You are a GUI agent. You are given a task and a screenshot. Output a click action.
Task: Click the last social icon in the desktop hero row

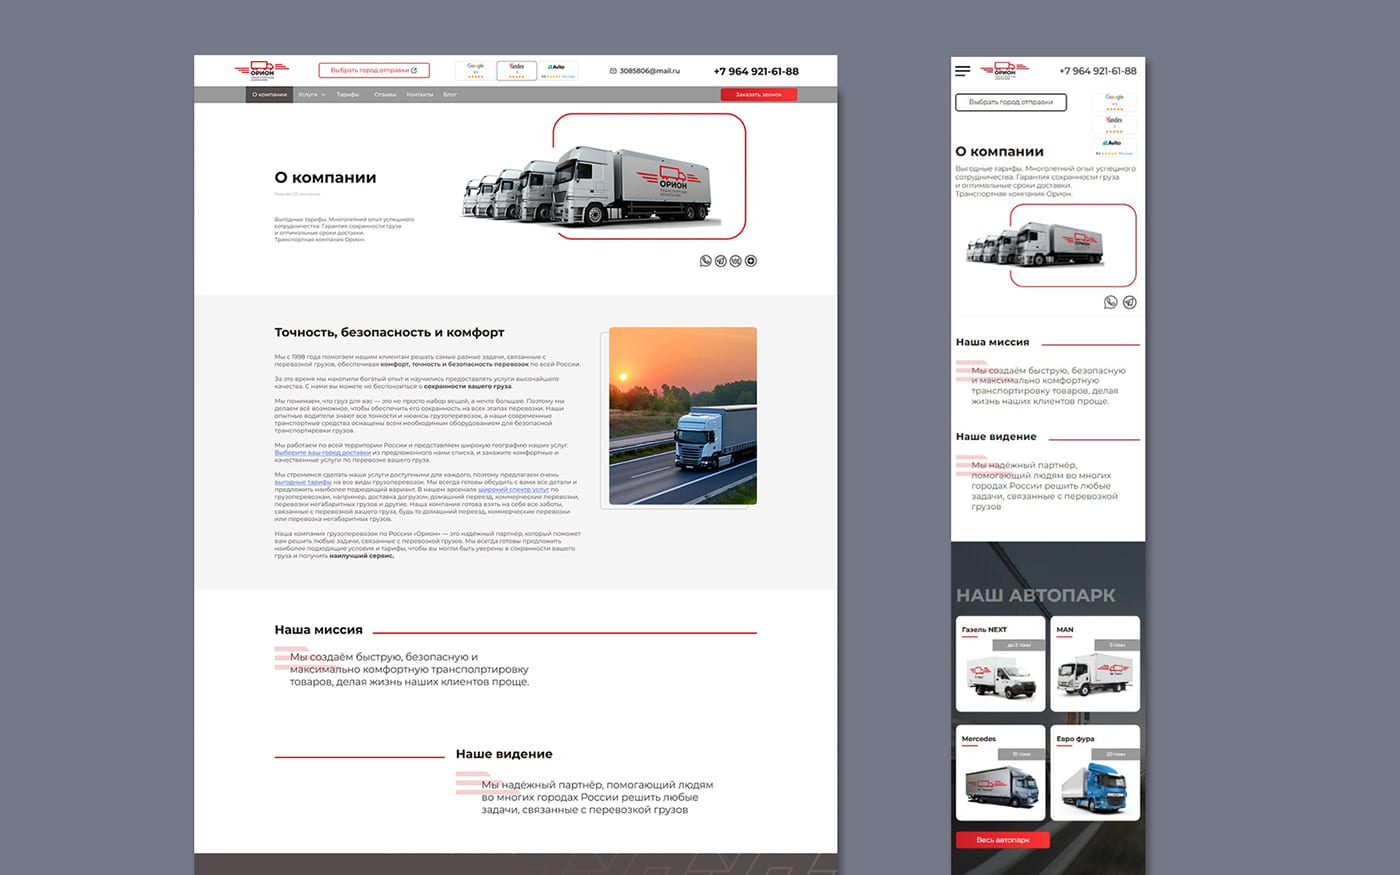pyautogui.click(x=751, y=261)
